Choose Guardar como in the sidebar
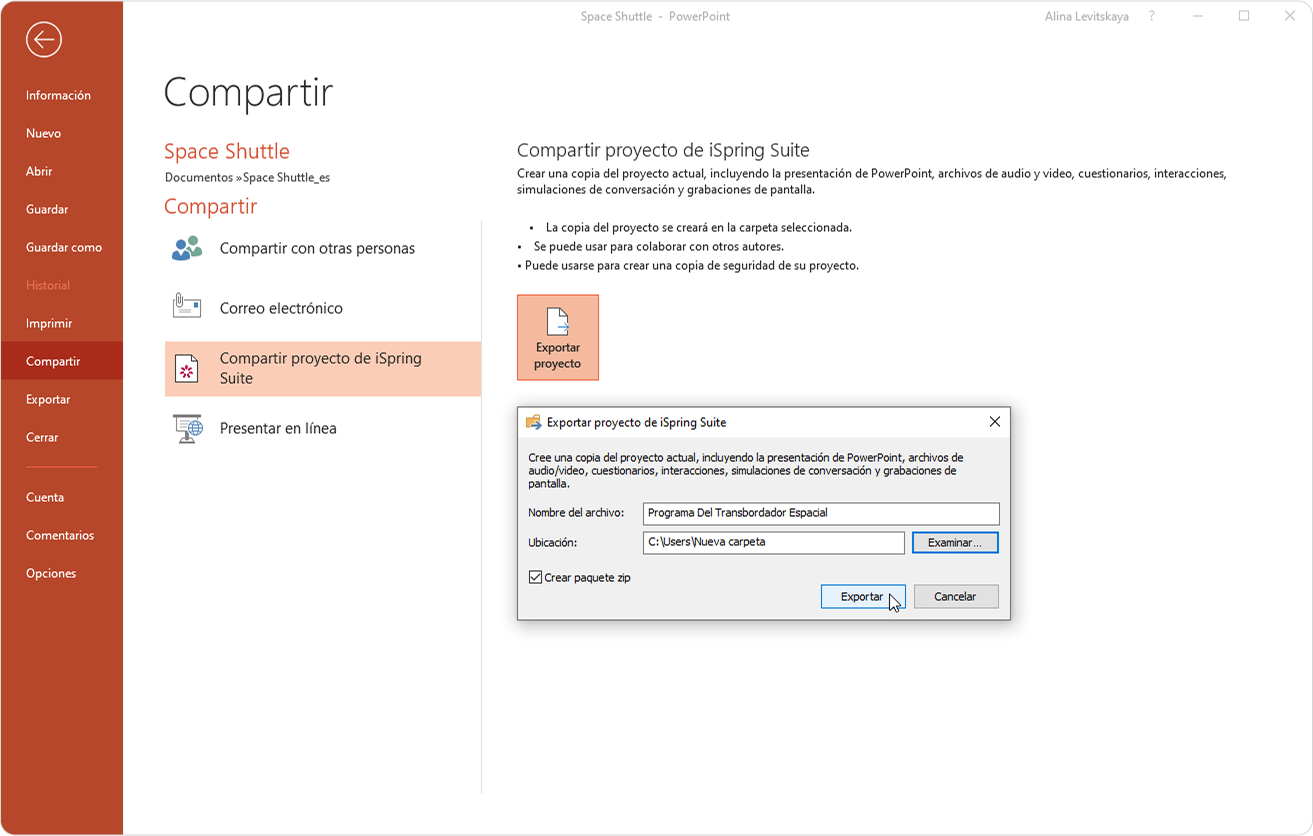The width and height of the screenshot is (1313, 836). [64, 247]
